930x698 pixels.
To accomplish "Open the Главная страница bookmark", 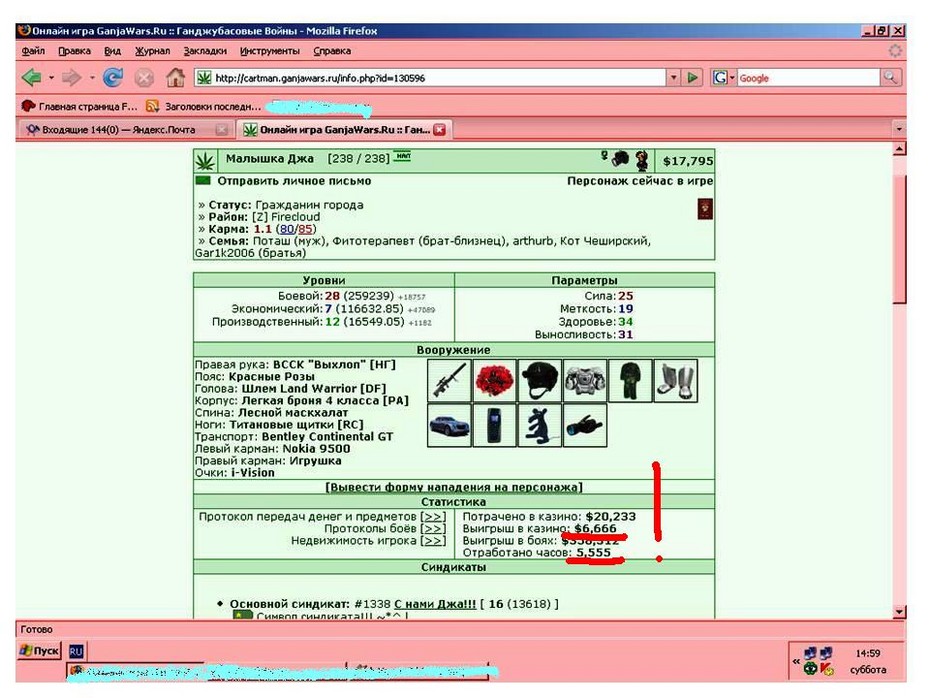I will pos(79,107).
